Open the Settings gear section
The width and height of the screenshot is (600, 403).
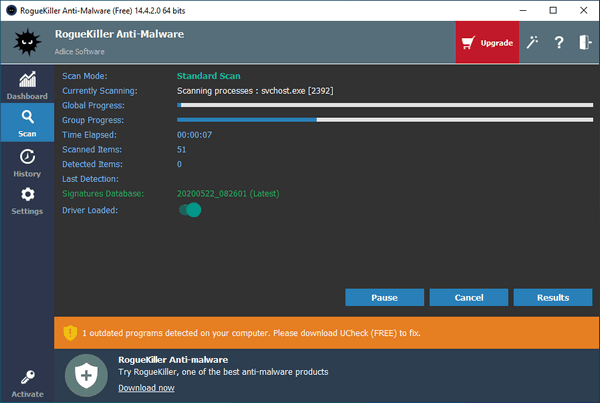point(27,201)
